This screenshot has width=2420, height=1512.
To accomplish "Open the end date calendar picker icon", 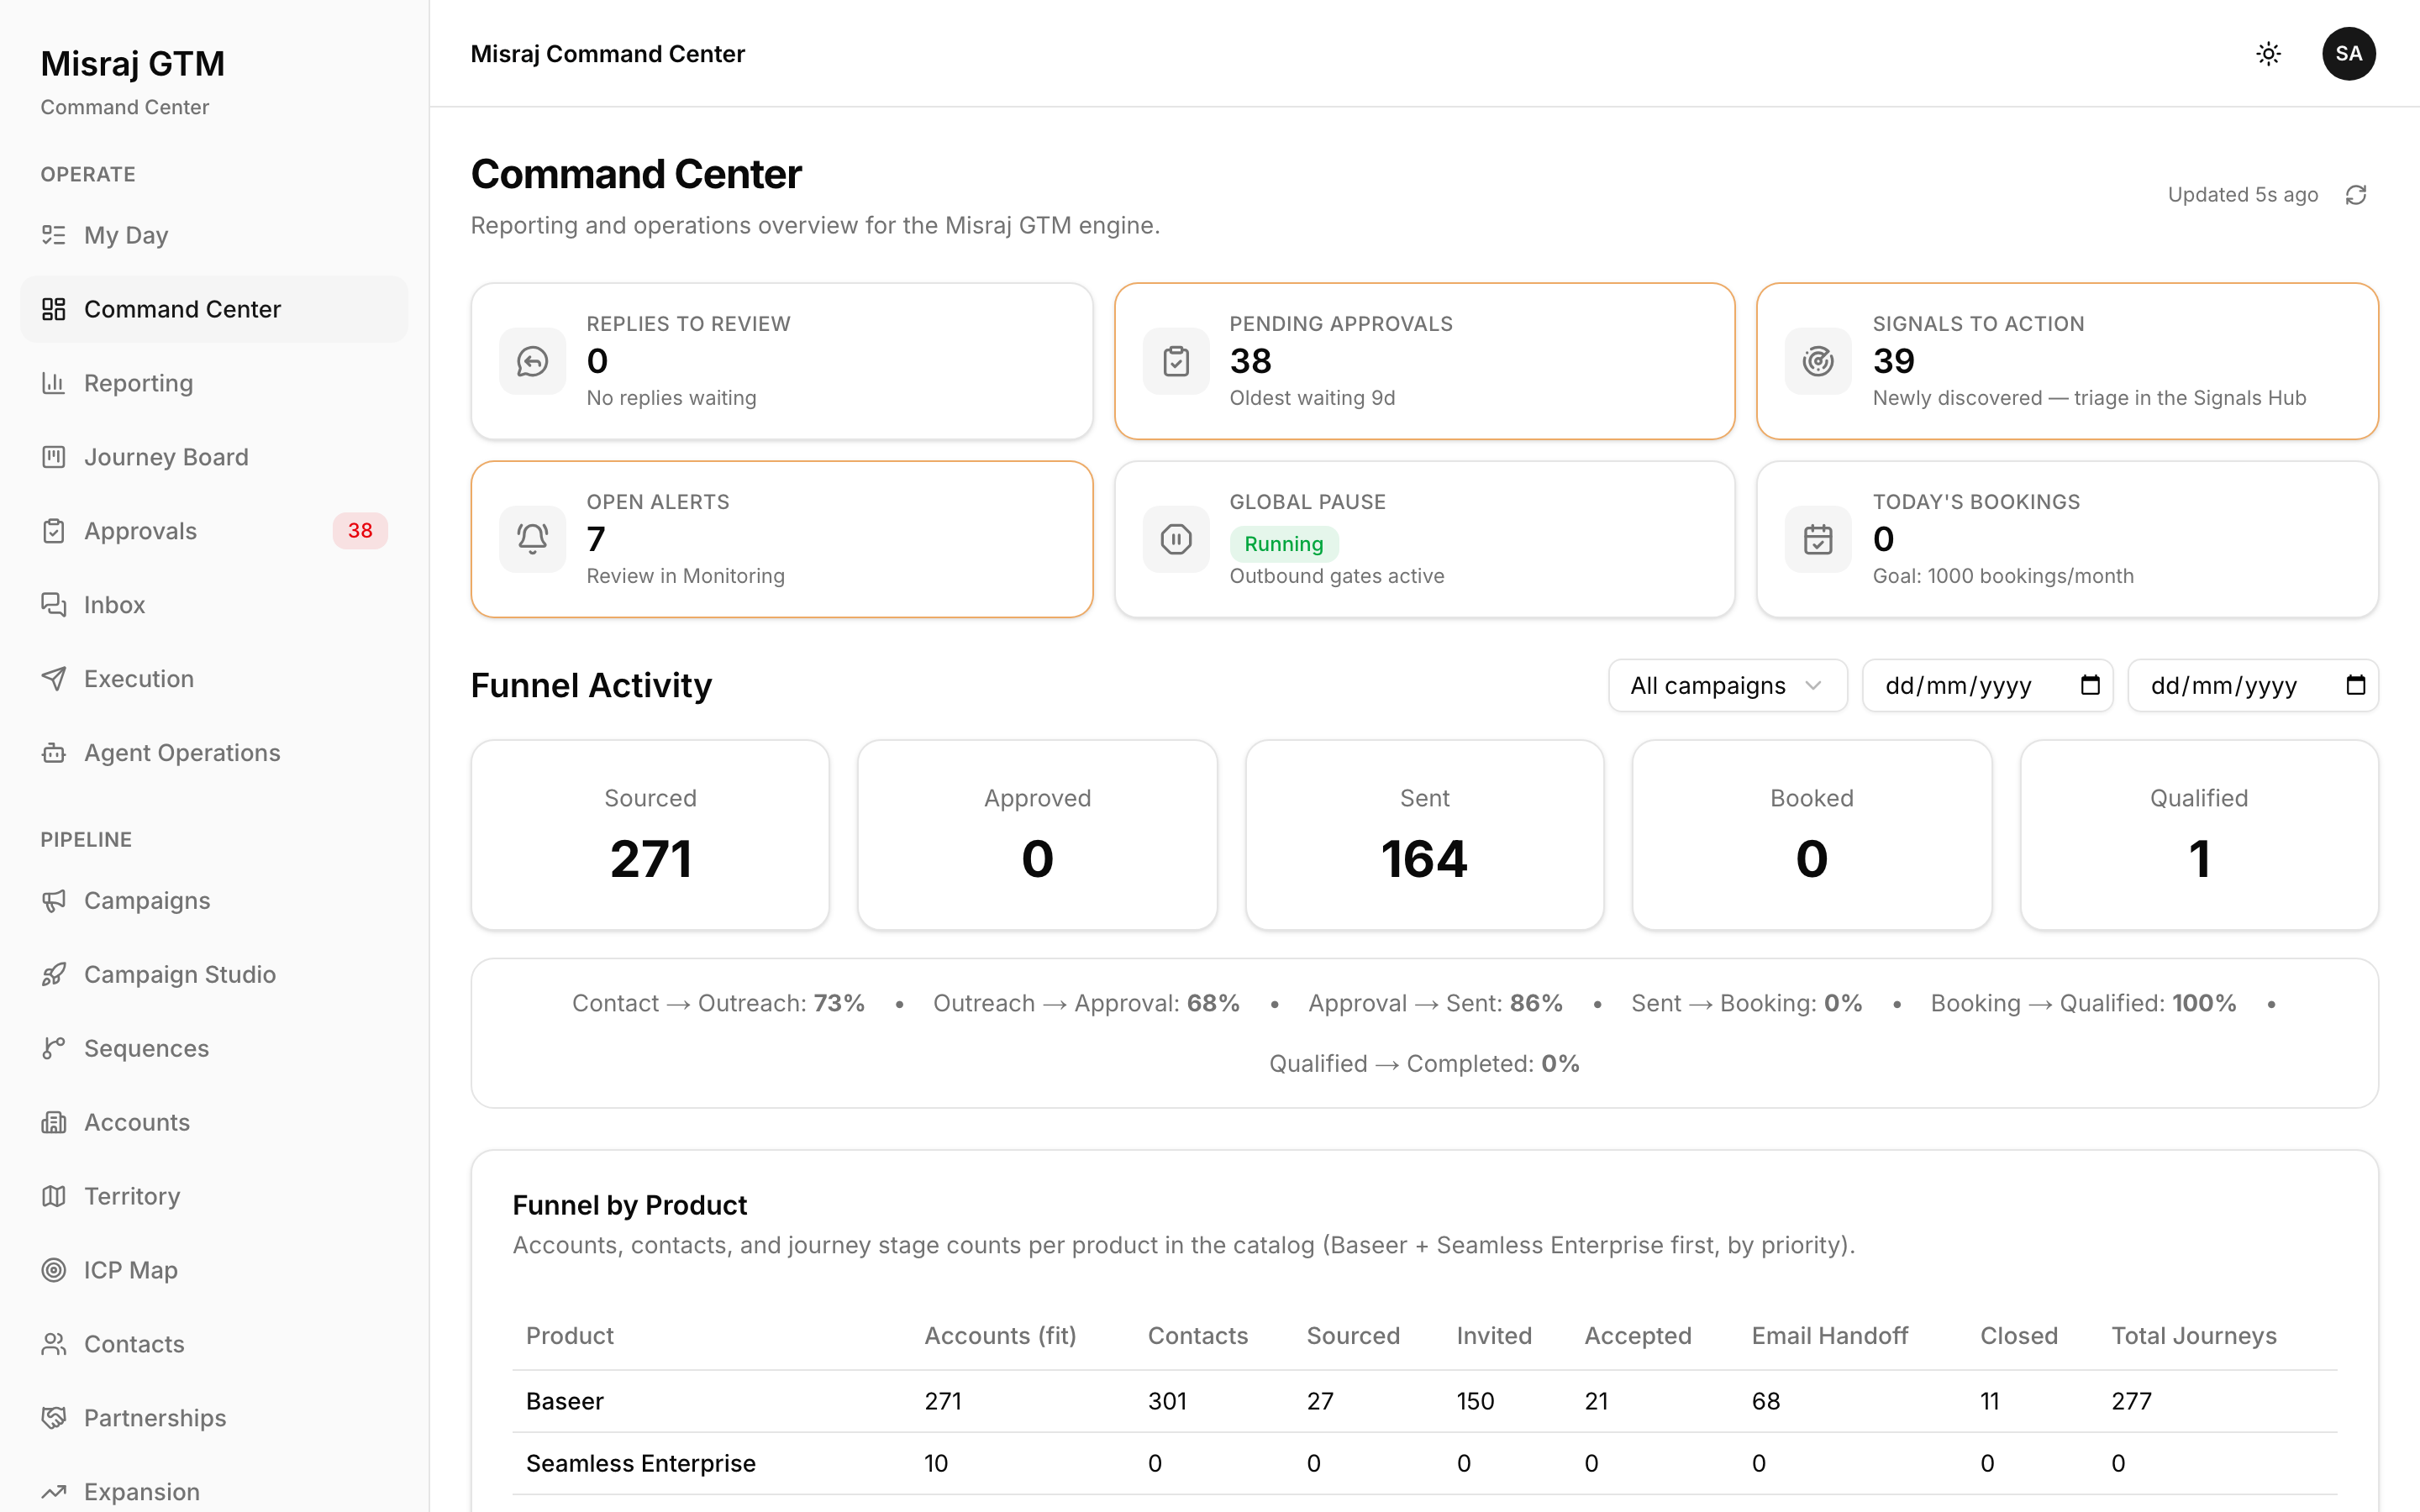I will 2355,685.
